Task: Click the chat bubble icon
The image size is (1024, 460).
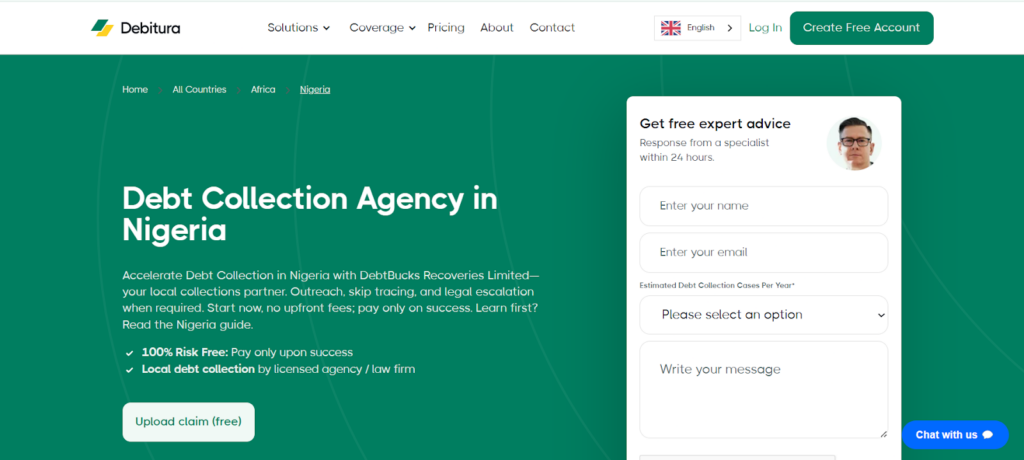Action: click(x=988, y=435)
